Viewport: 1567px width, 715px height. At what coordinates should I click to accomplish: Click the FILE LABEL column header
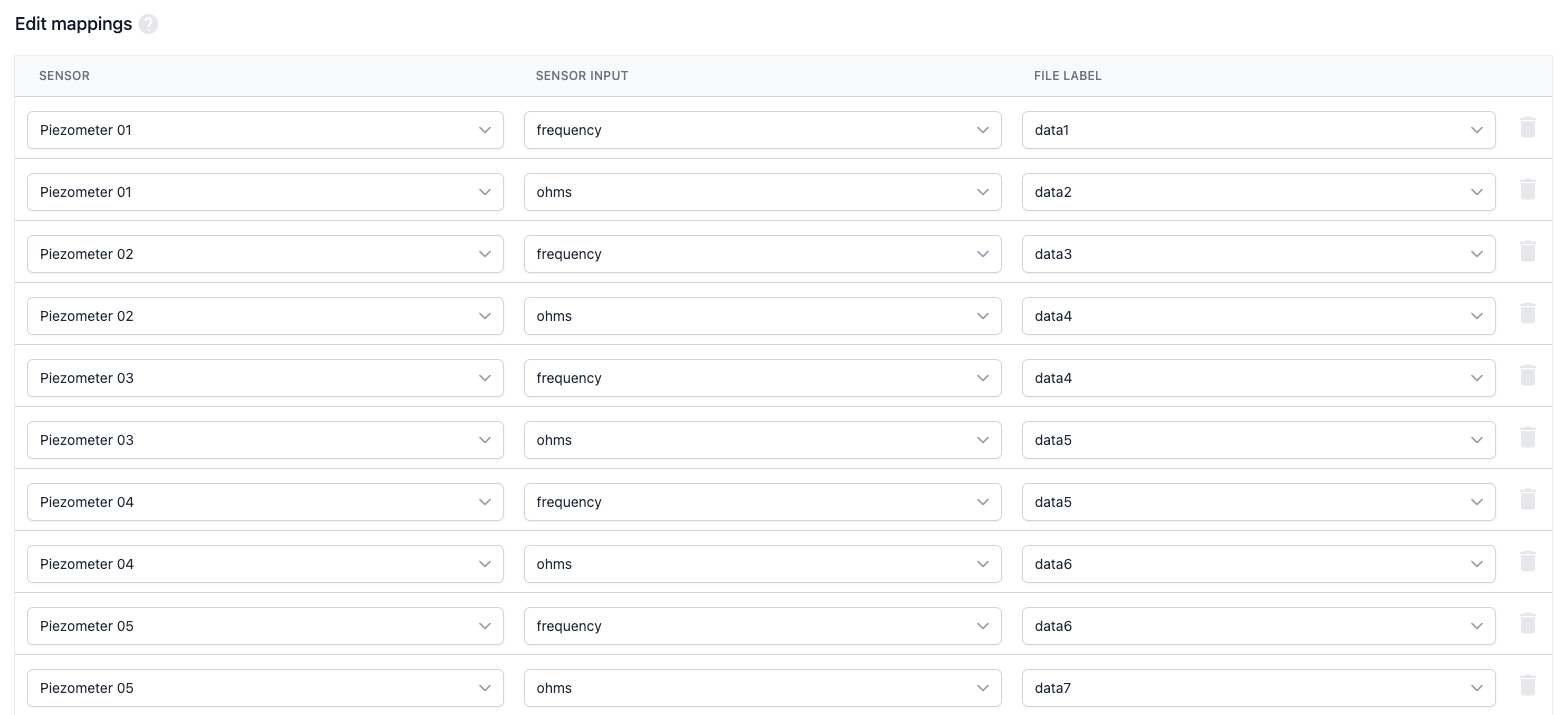[x=1067, y=76]
